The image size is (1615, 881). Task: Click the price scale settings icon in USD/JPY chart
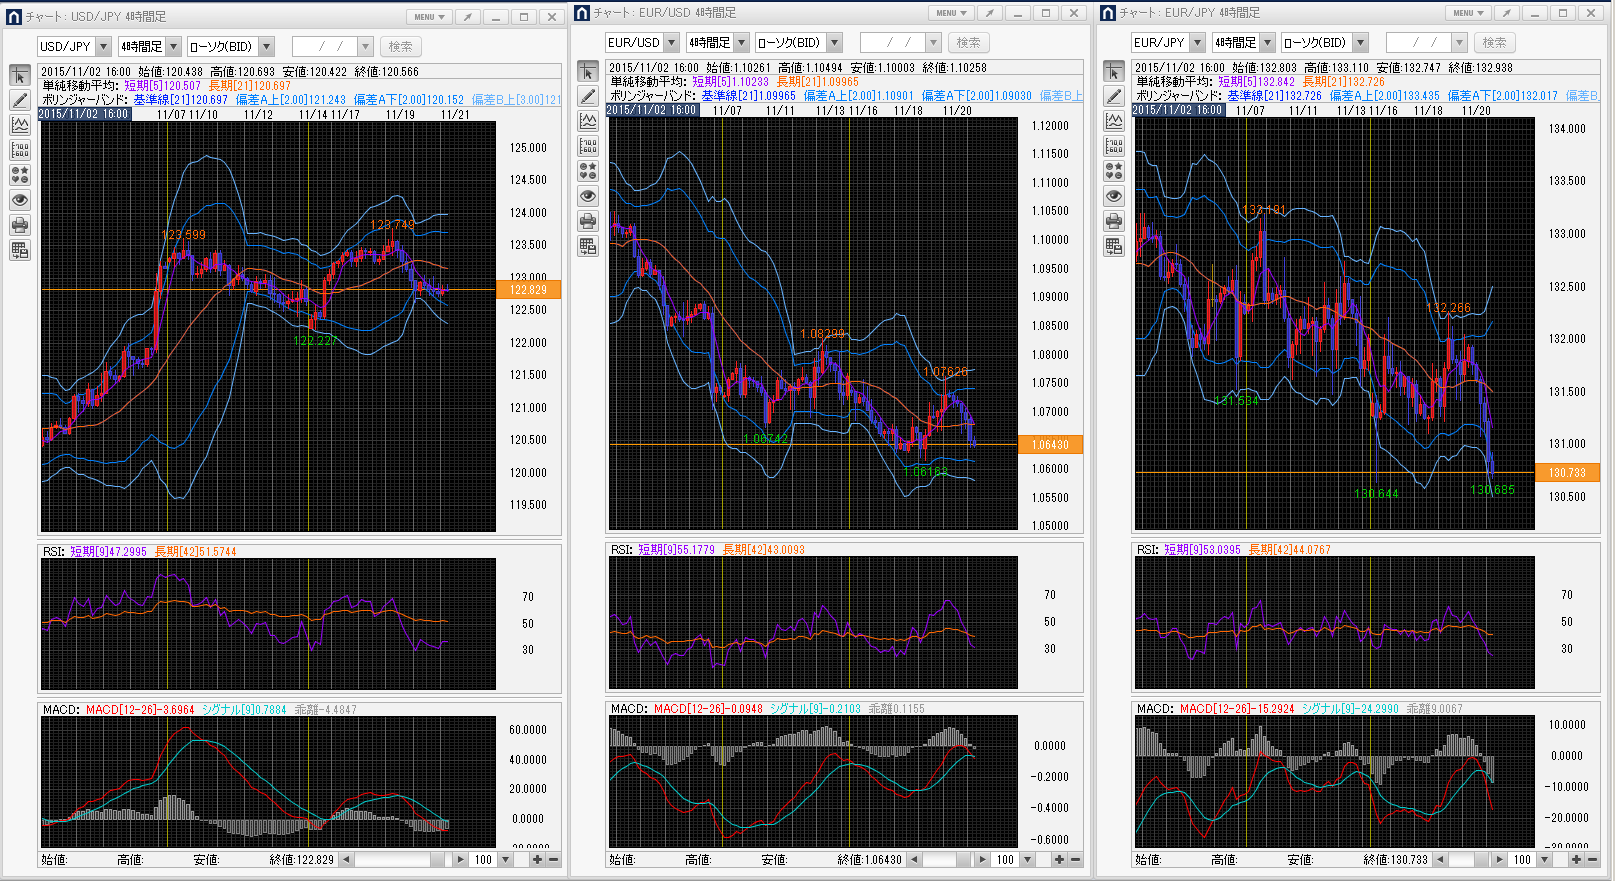[20, 150]
